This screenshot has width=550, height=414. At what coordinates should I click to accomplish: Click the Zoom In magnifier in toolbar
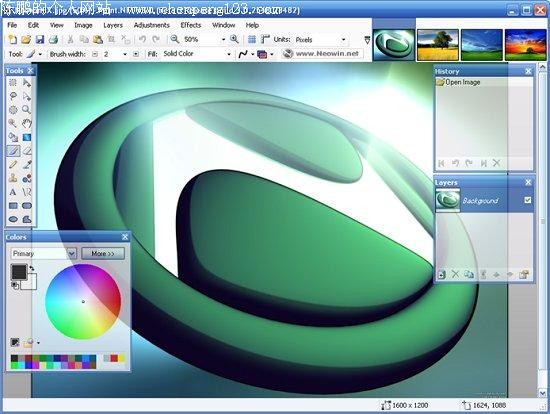click(234, 39)
